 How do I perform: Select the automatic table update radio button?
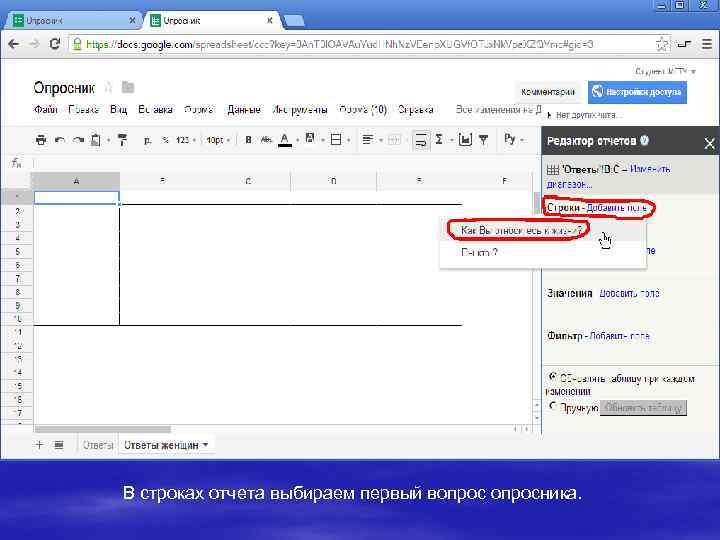coord(552,377)
